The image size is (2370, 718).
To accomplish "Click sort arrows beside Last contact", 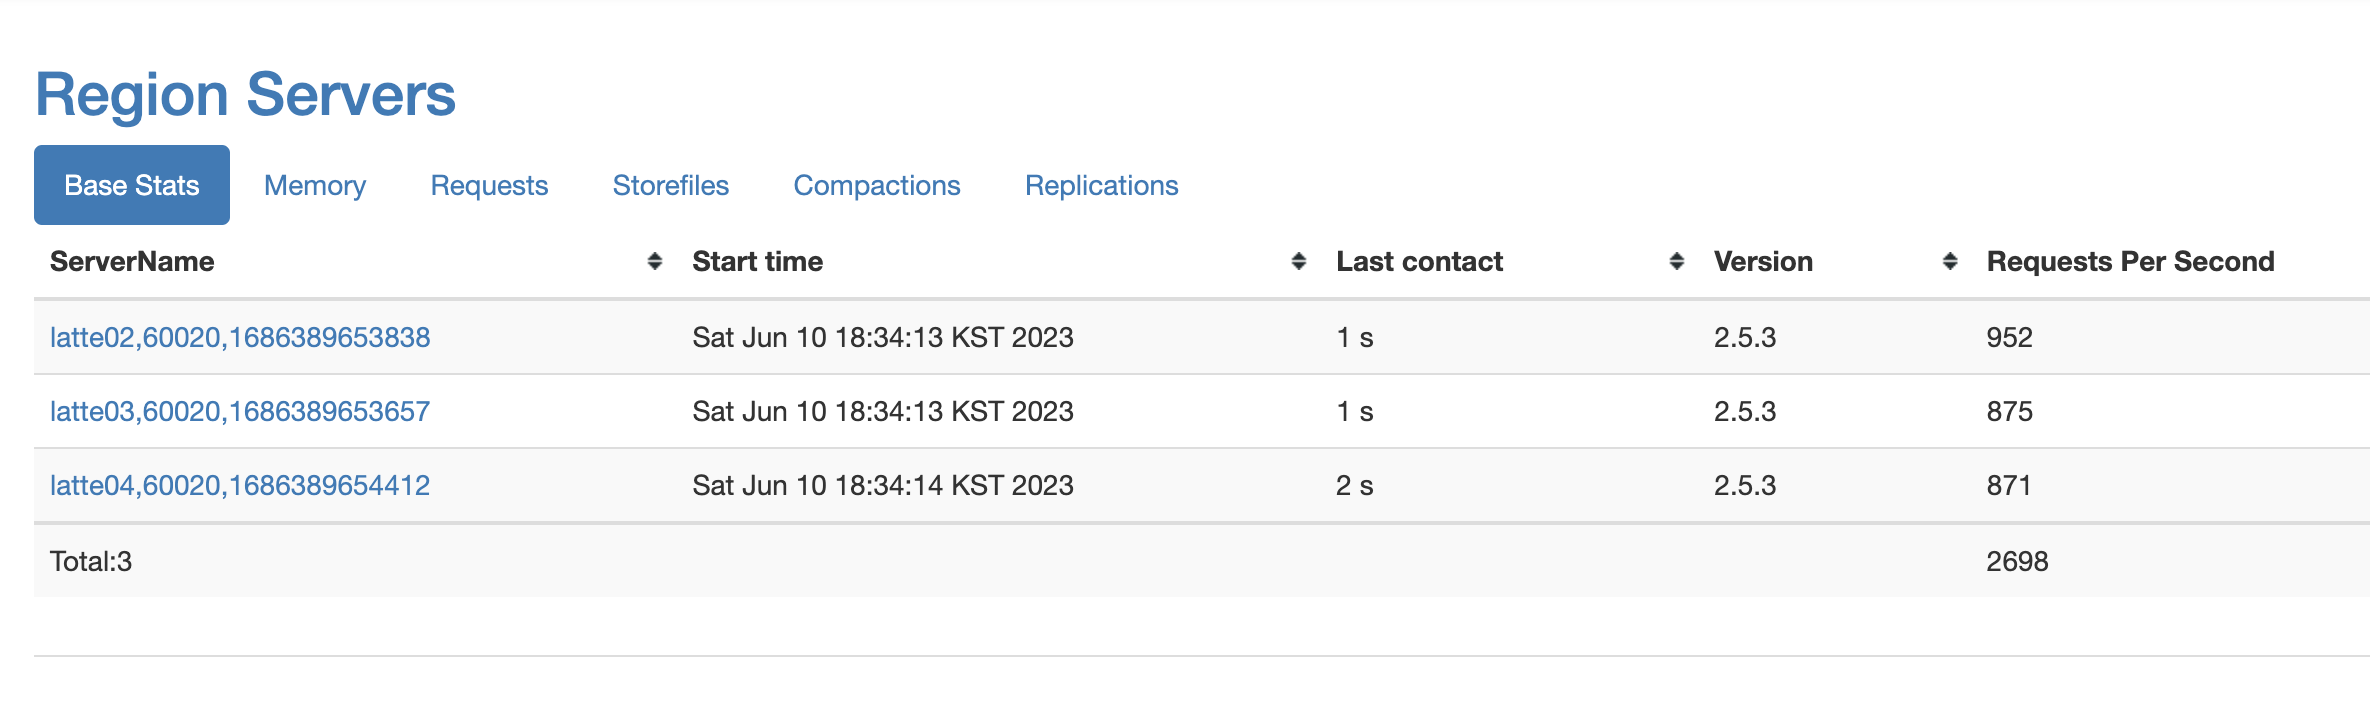I will point(1676,261).
